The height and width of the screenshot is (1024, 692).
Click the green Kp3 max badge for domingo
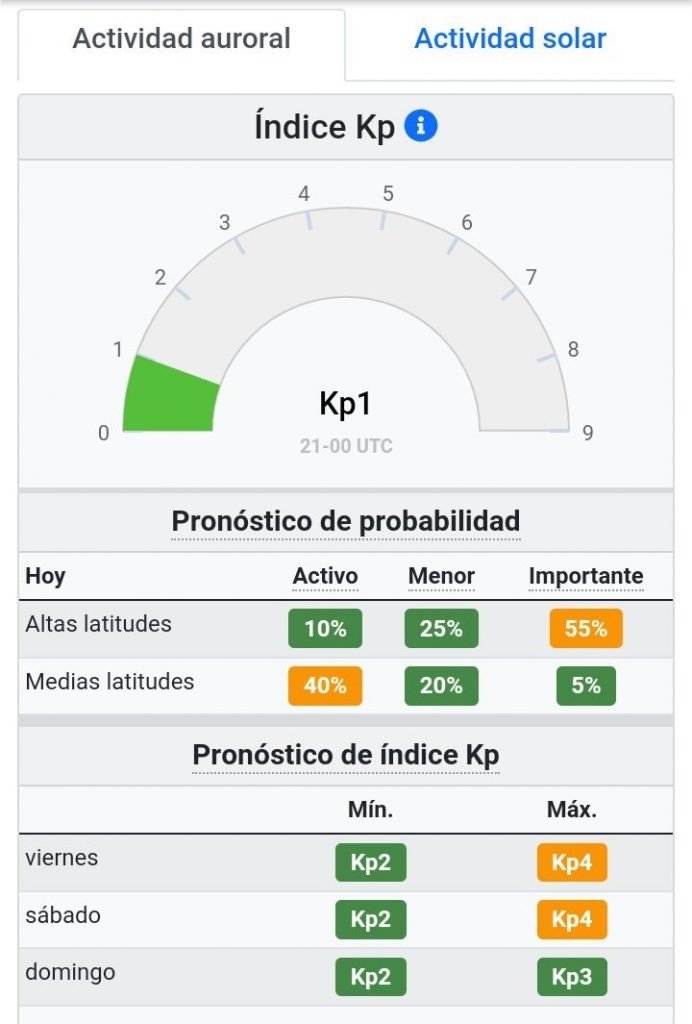(x=571, y=977)
